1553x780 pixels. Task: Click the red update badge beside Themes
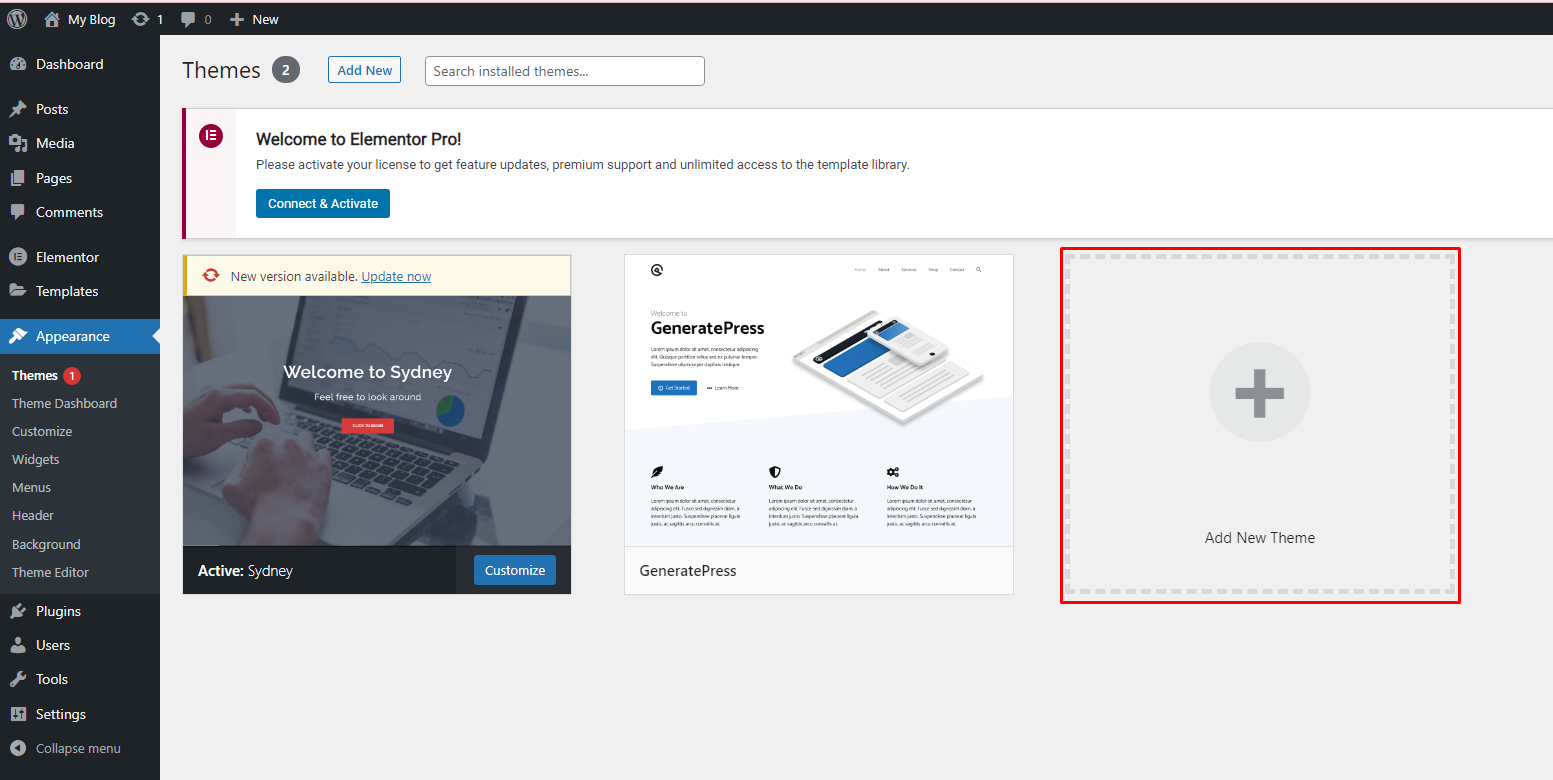point(72,376)
